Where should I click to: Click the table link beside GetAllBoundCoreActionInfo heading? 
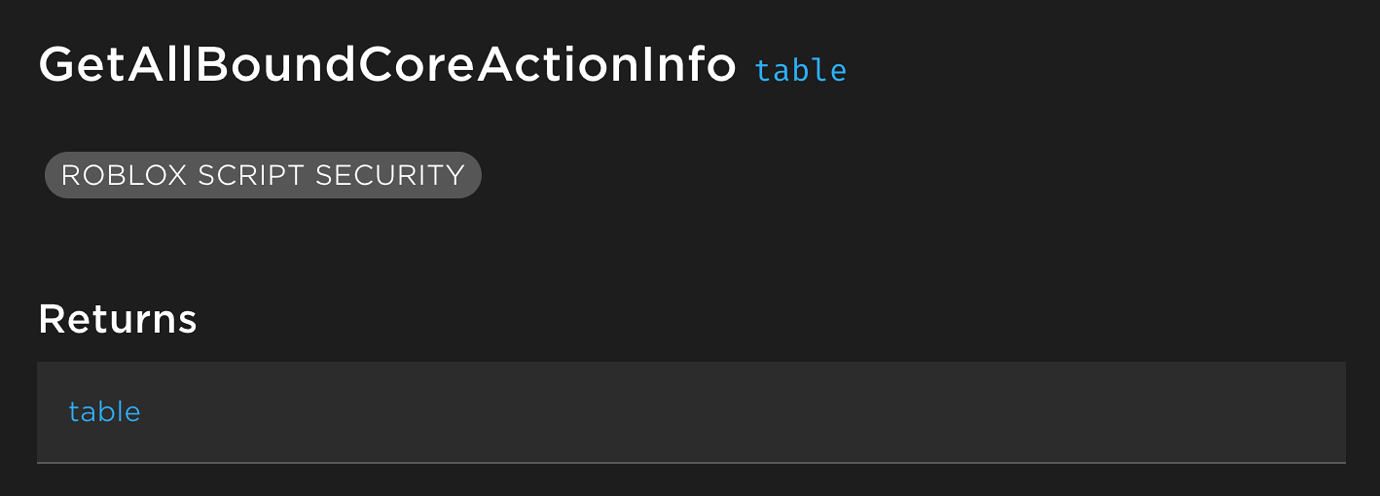(800, 71)
